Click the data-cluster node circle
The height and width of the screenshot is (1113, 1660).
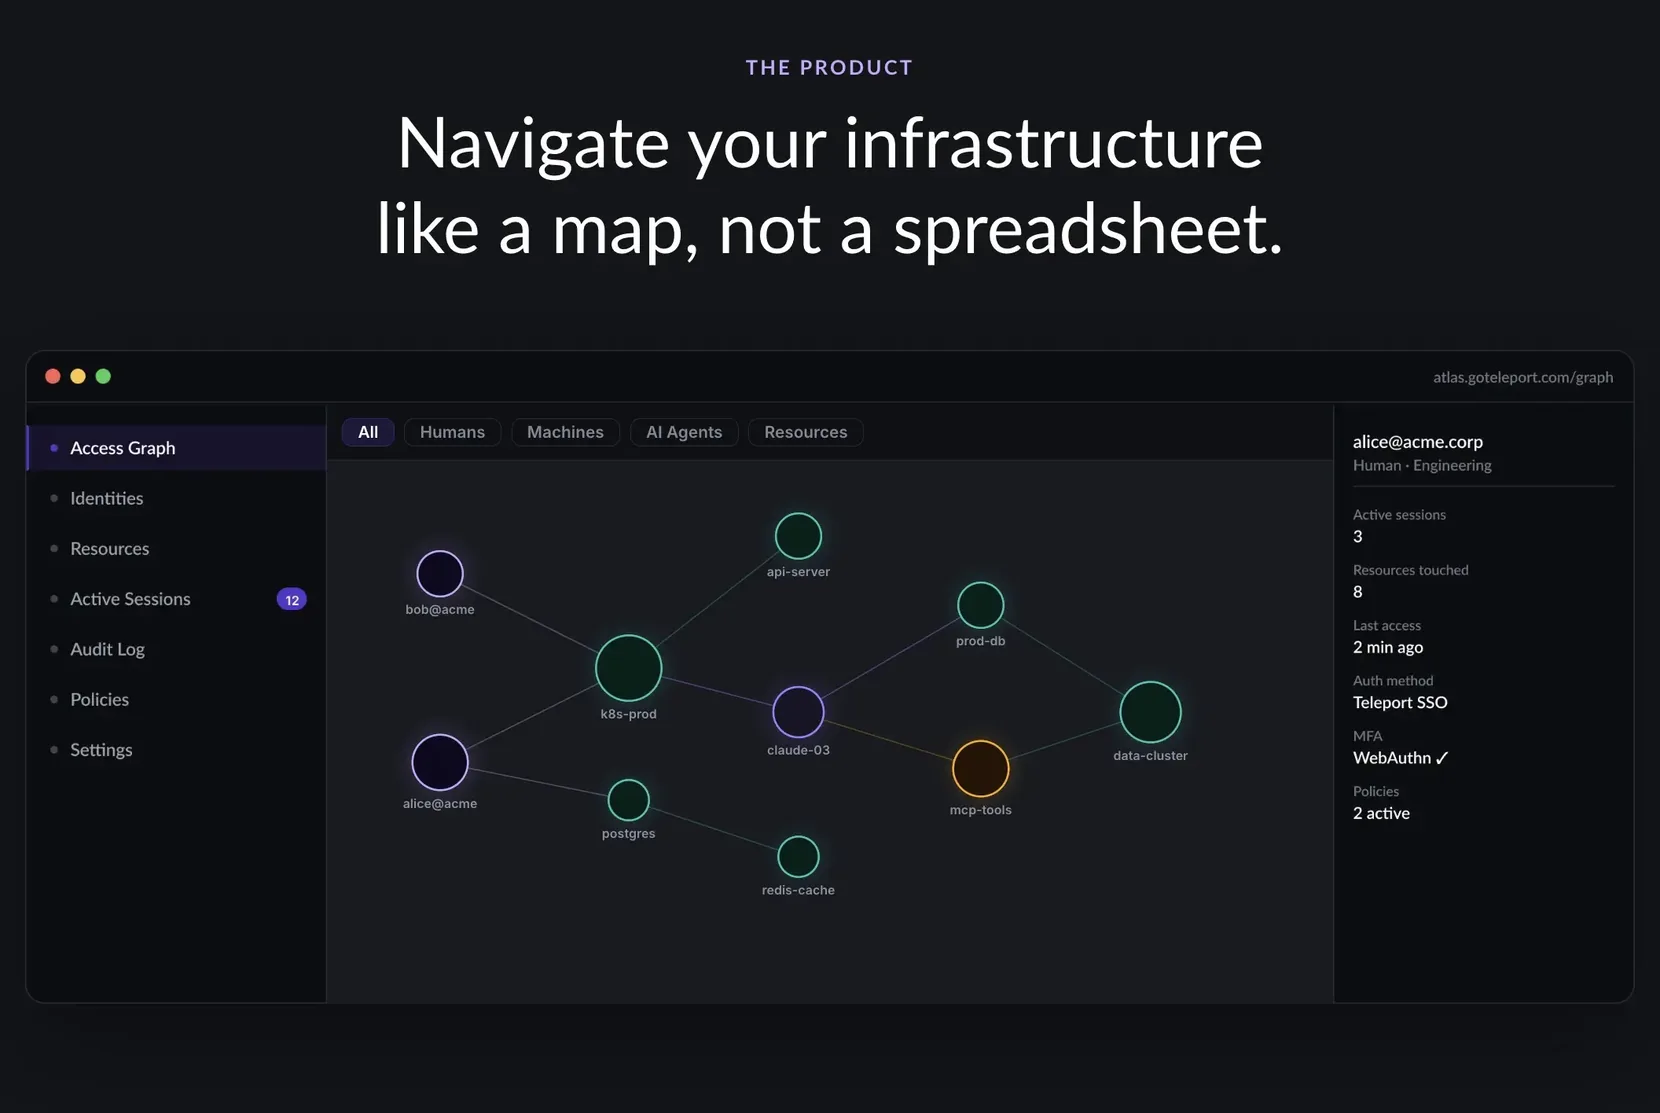click(x=1150, y=712)
